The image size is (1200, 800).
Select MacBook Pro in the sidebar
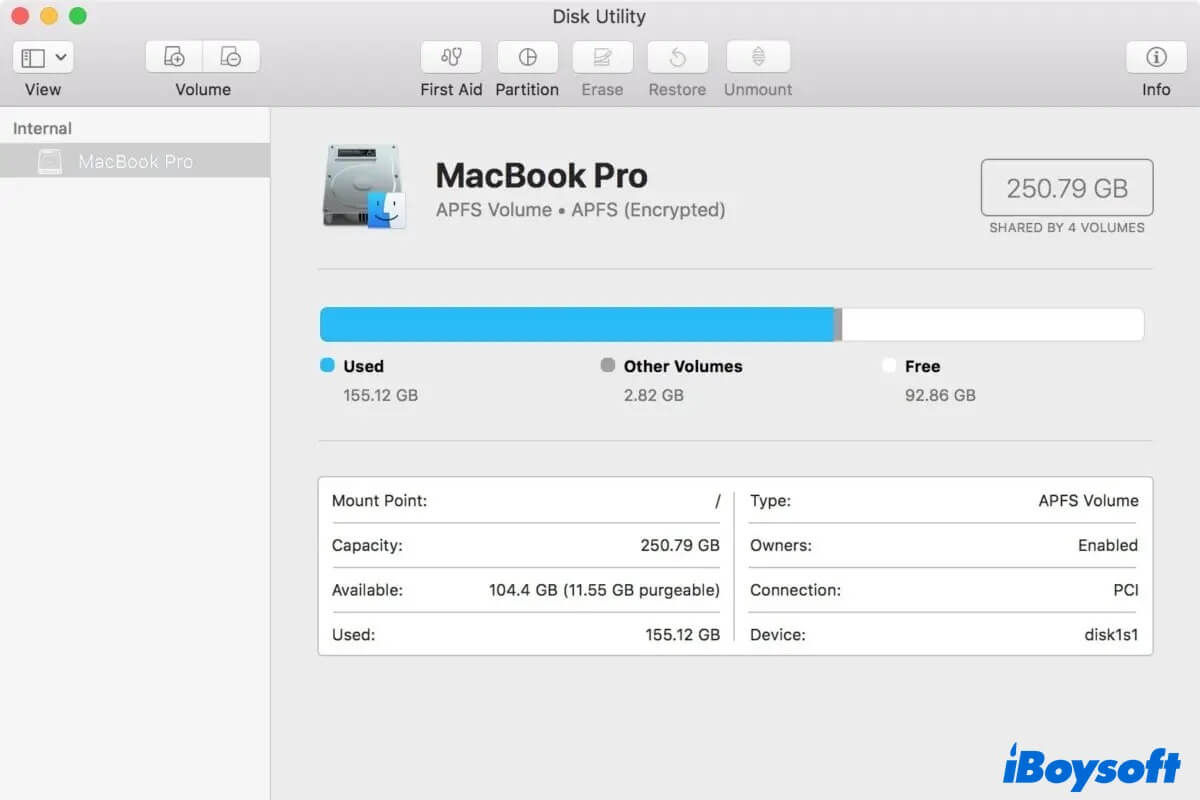[137, 161]
